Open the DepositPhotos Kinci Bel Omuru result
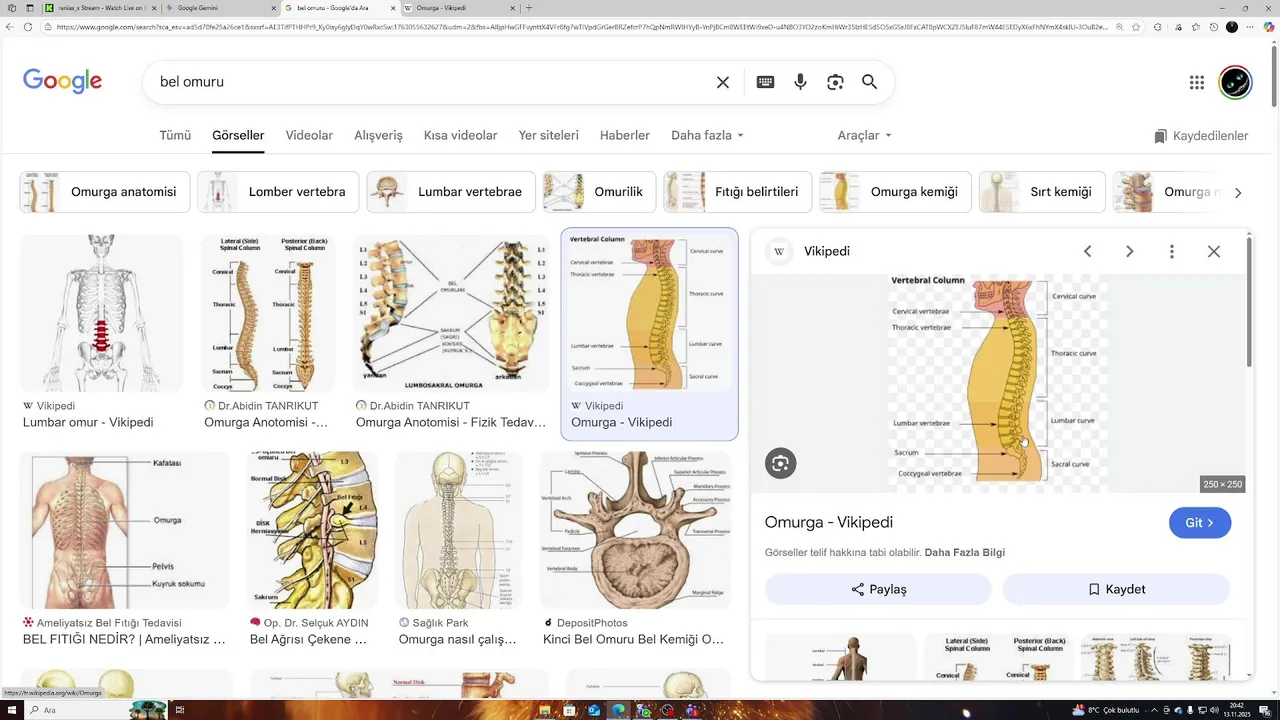1280x720 pixels. pyautogui.click(x=636, y=530)
